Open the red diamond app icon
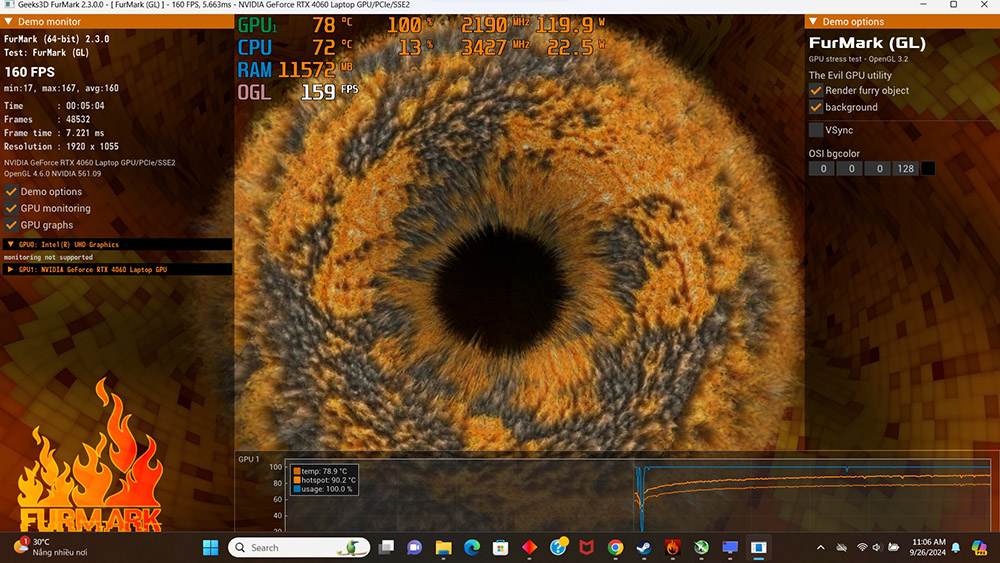Image resolution: width=1000 pixels, height=563 pixels. pos(529,547)
